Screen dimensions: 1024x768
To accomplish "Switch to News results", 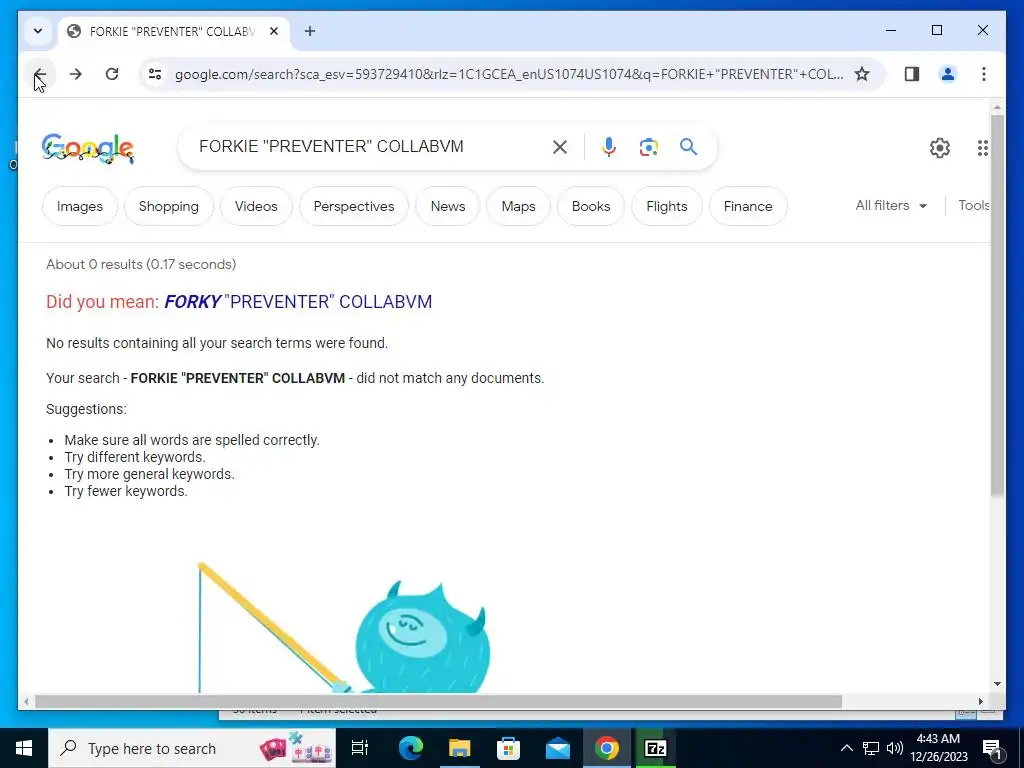I will [448, 206].
